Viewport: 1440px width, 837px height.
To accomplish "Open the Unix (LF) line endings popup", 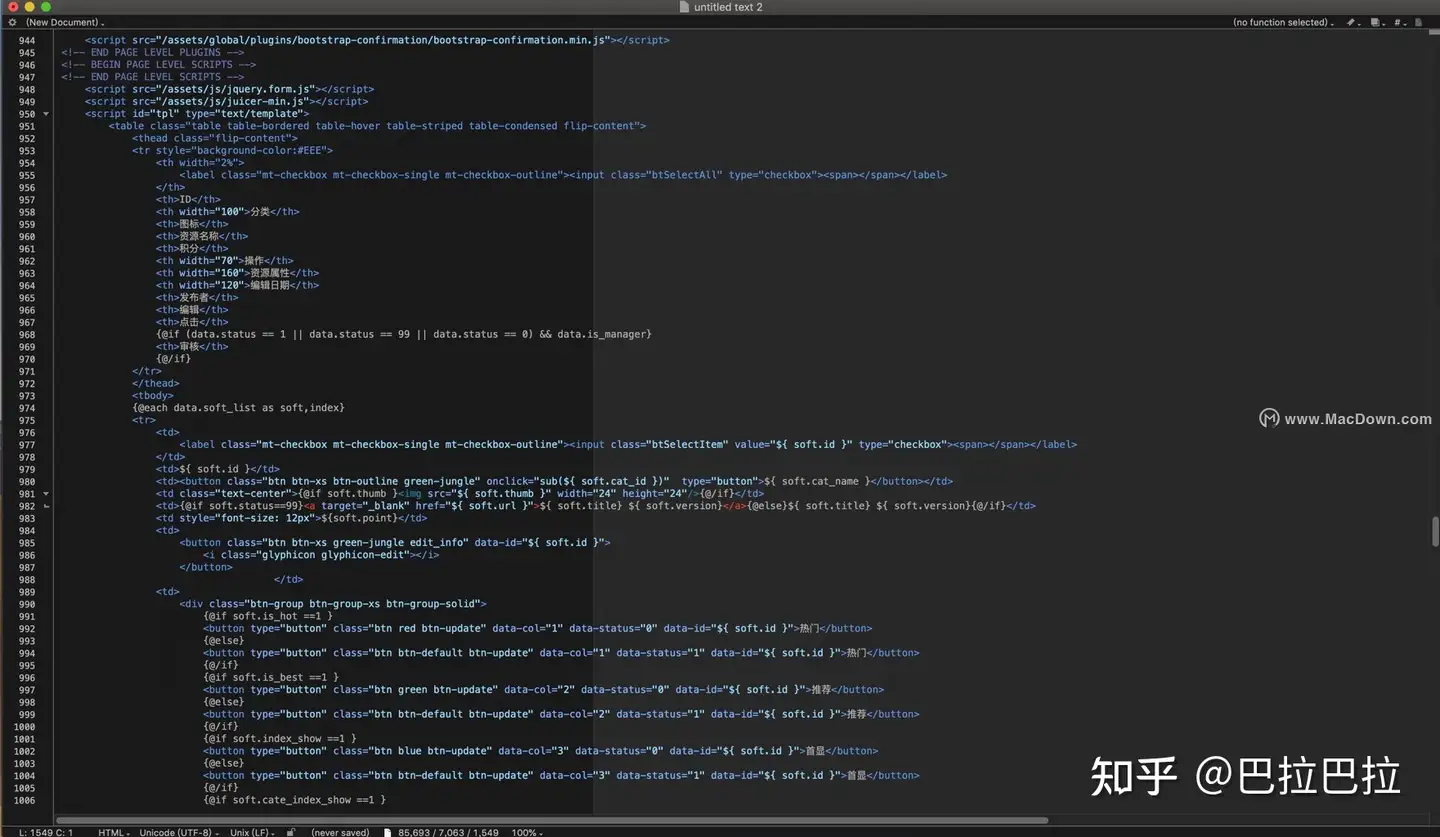I will click(x=252, y=832).
